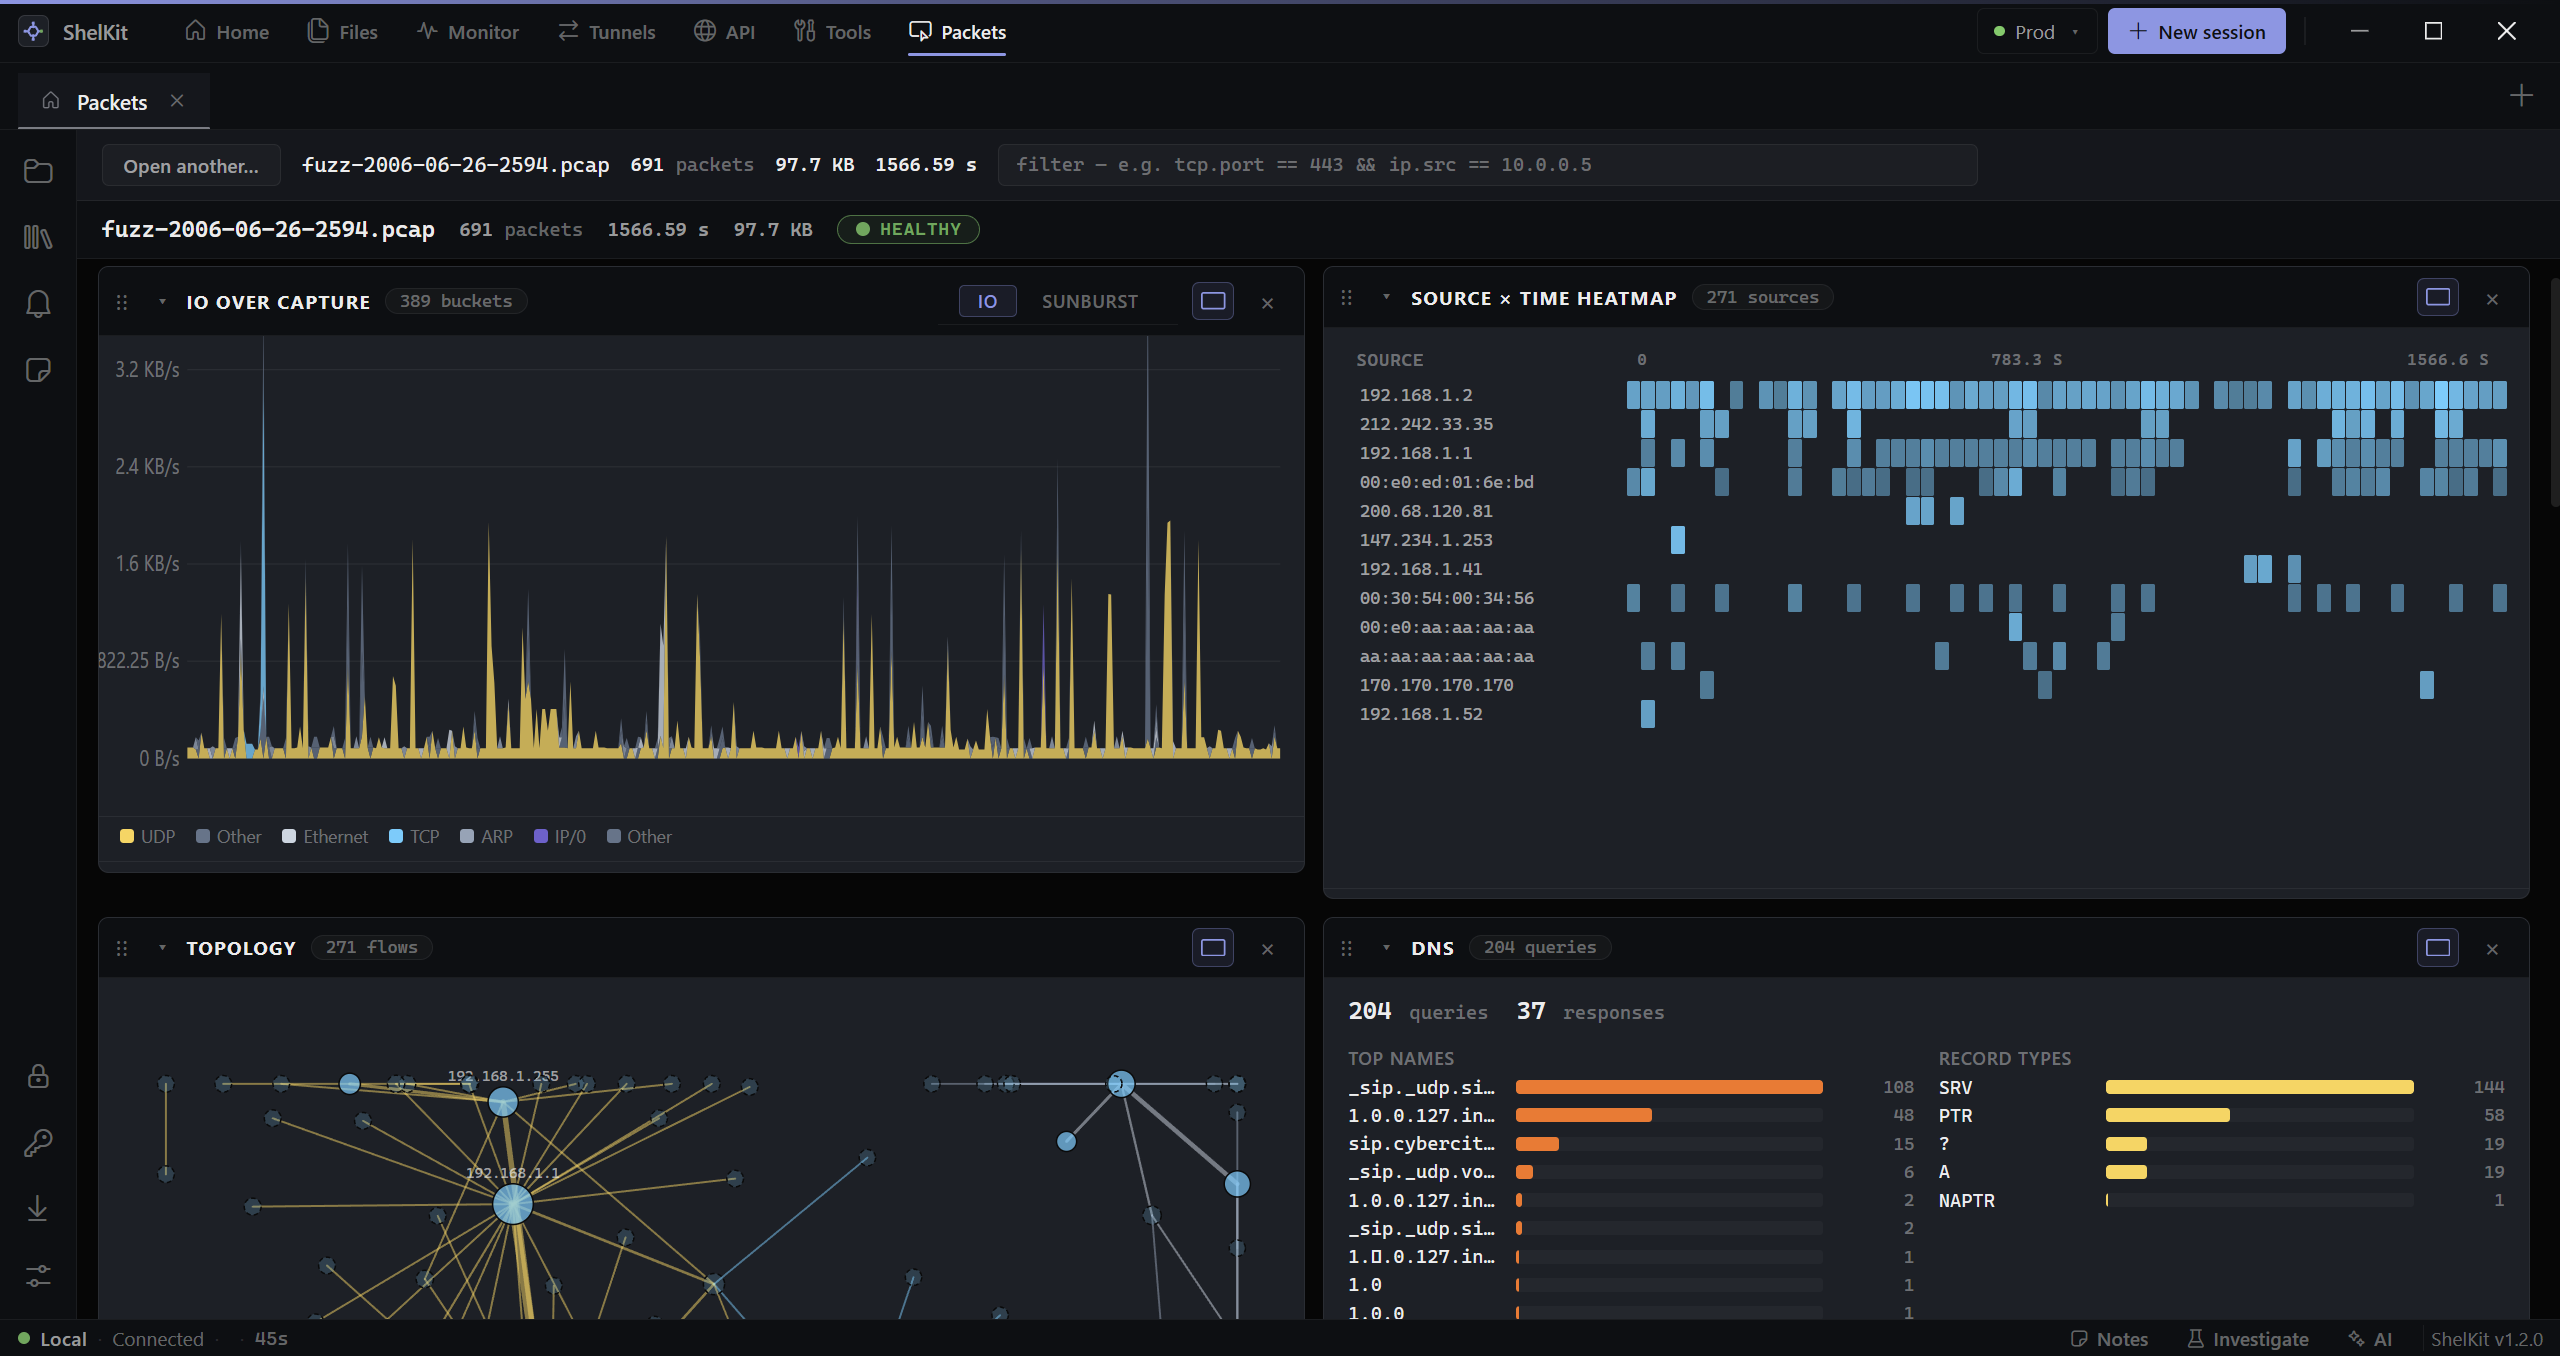The height and width of the screenshot is (1356, 2560).
Task: Open AI in status bar
Action: 2371,1339
